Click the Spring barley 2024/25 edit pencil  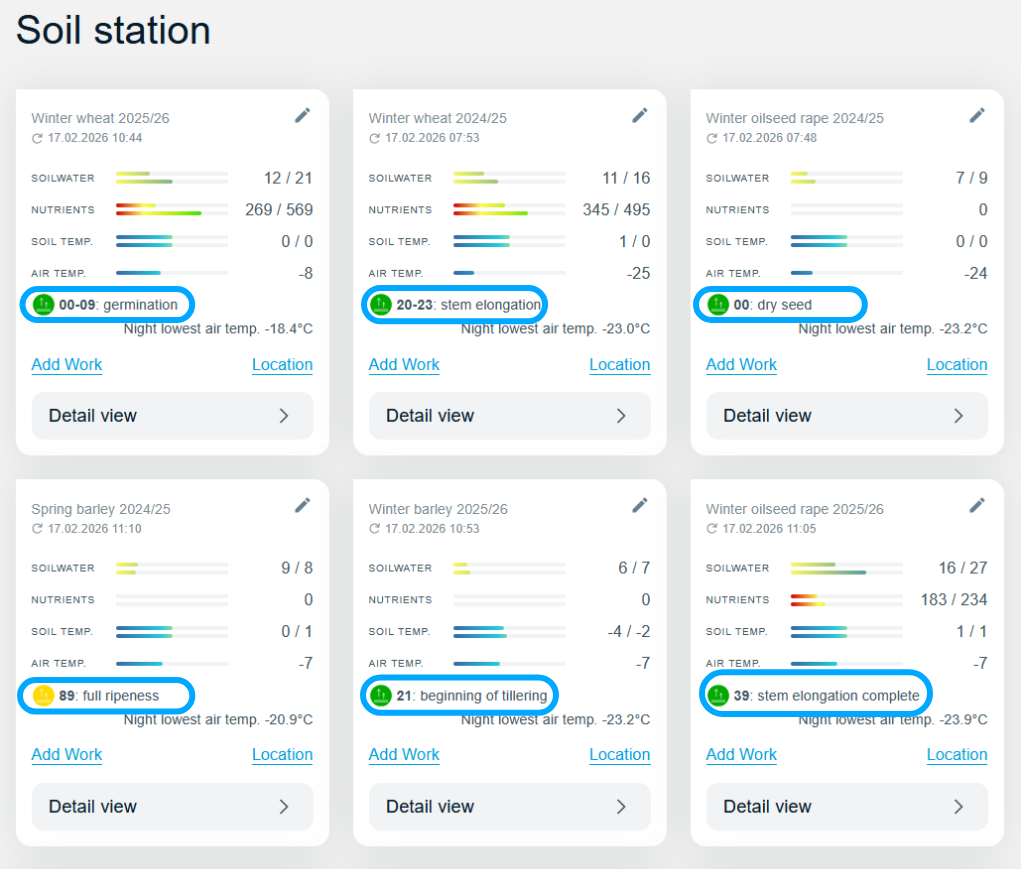point(302,506)
